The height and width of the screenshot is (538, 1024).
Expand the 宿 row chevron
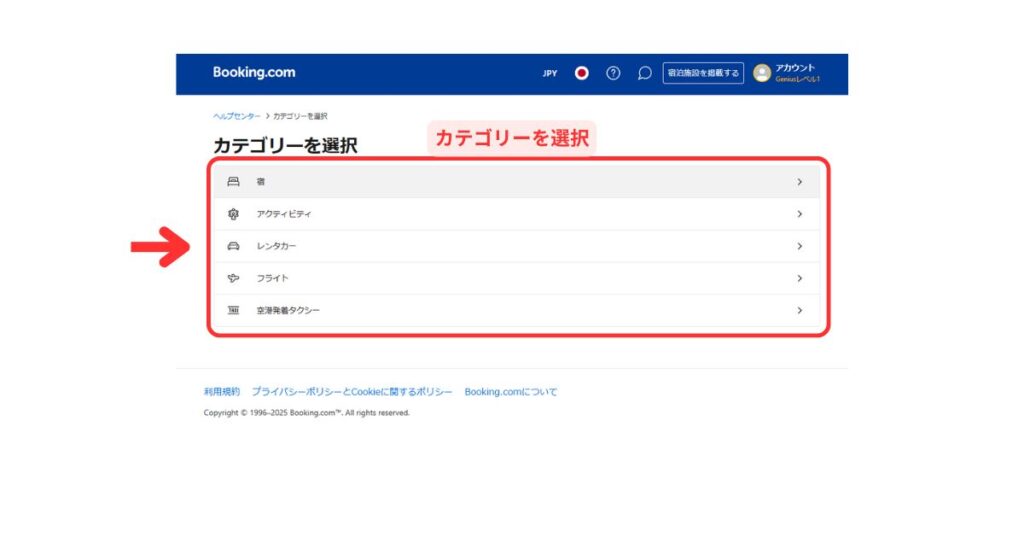799,182
